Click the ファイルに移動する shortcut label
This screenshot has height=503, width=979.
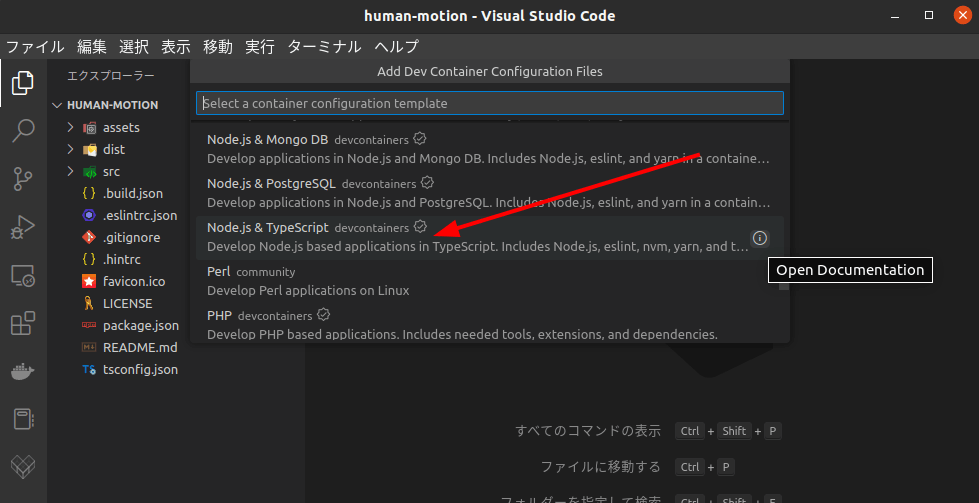coord(600,467)
